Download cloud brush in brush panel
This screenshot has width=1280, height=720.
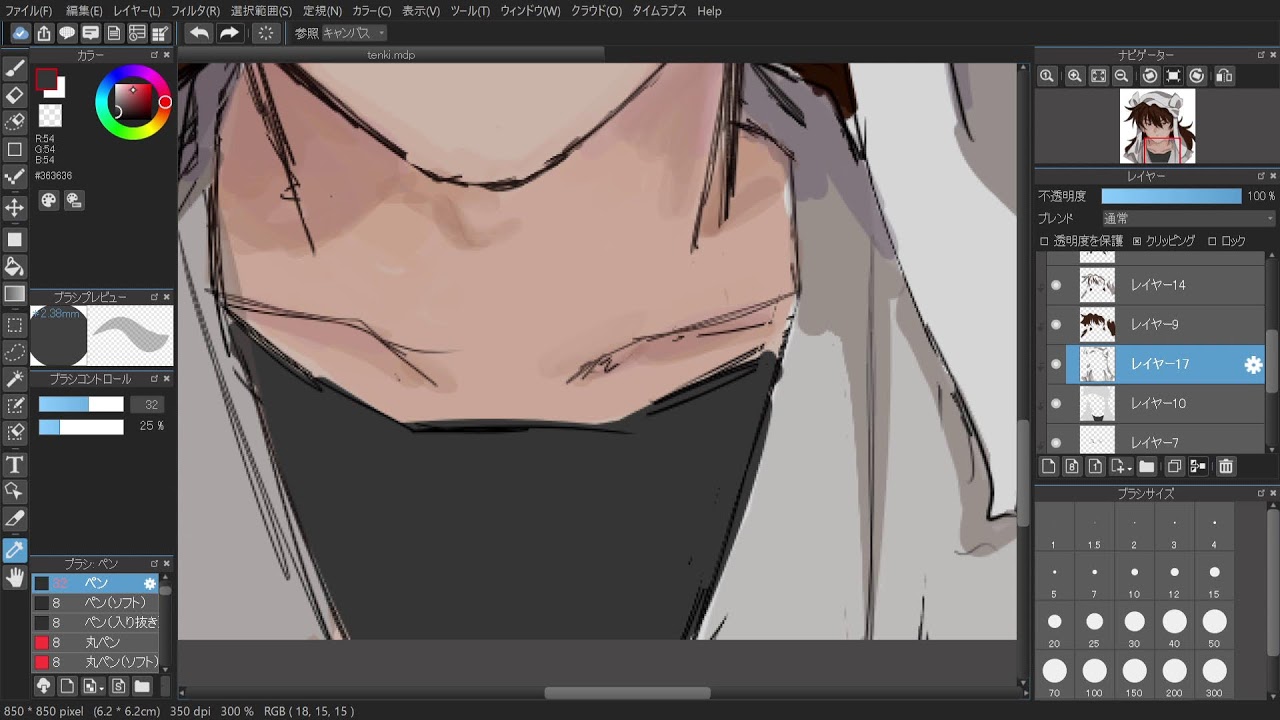[43, 686]
